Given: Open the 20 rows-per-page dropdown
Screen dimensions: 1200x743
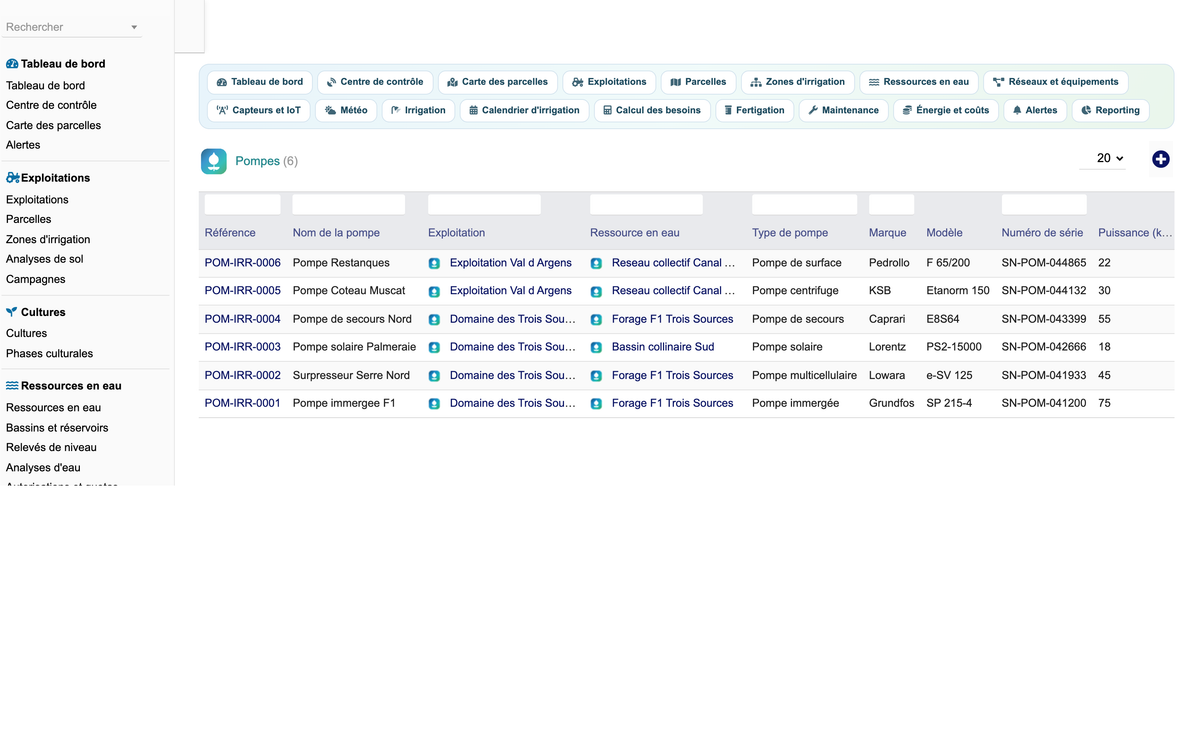Looking at the screenshot, I should [1103, 159].
